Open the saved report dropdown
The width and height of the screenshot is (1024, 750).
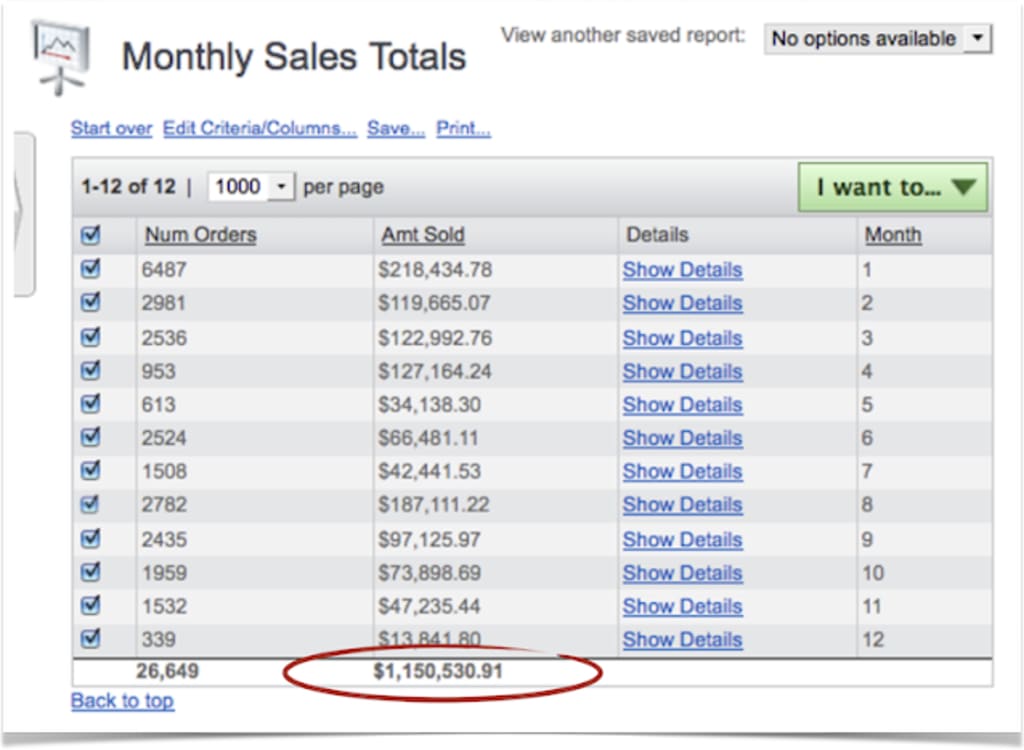(877, 39)
